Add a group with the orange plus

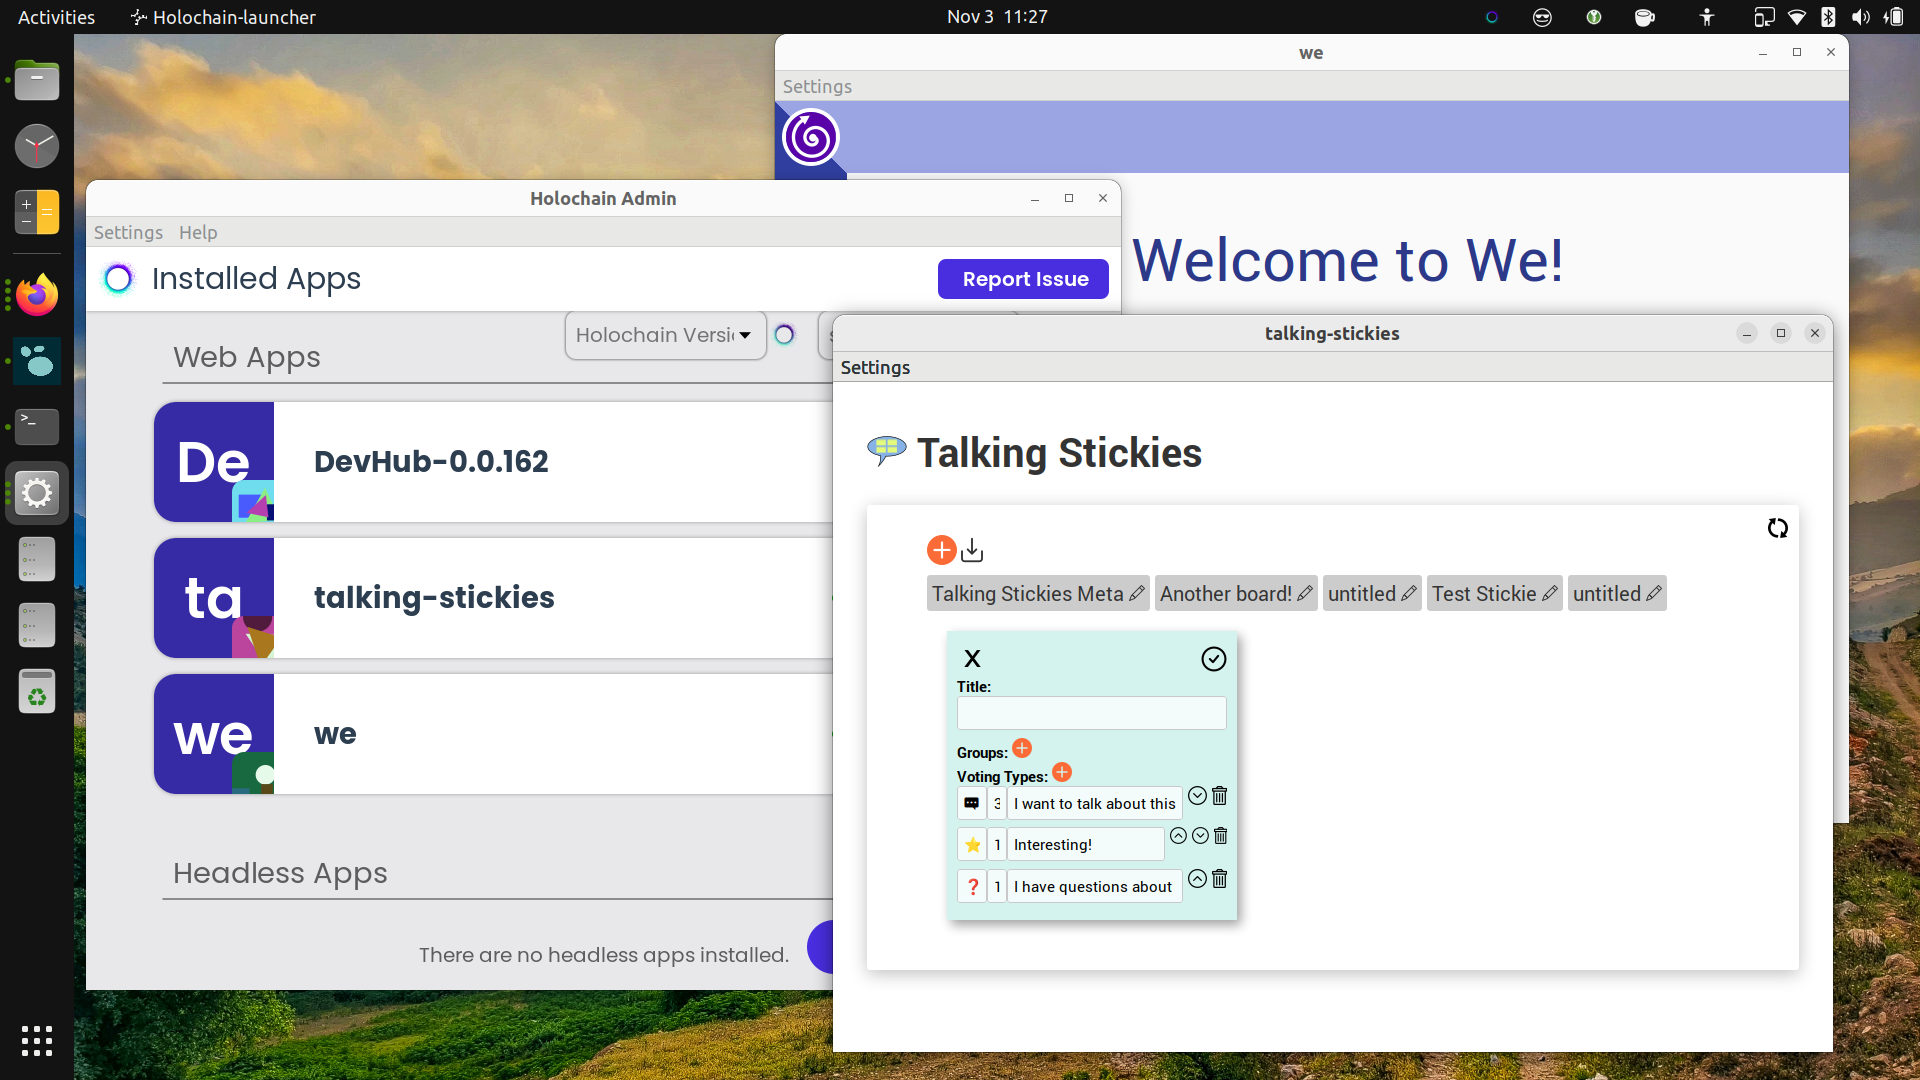1022,748
